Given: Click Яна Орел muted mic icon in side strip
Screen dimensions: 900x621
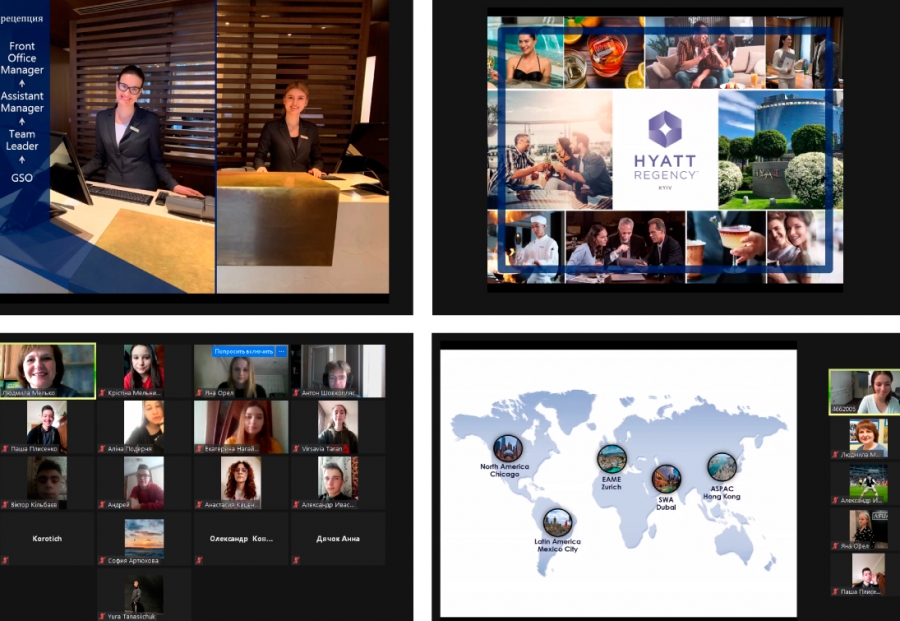Looking at the screenshot, I should (x=835, y=546).
